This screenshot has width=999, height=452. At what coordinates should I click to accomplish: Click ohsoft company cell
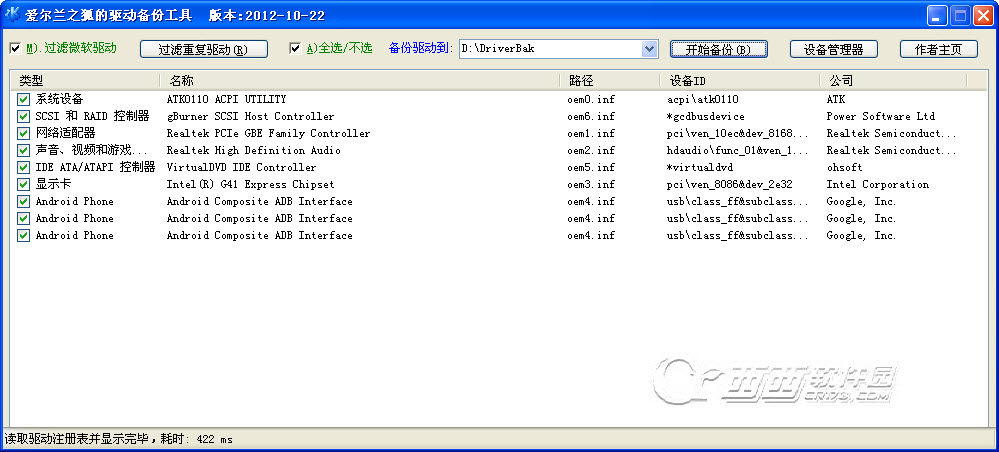point(844,168)
